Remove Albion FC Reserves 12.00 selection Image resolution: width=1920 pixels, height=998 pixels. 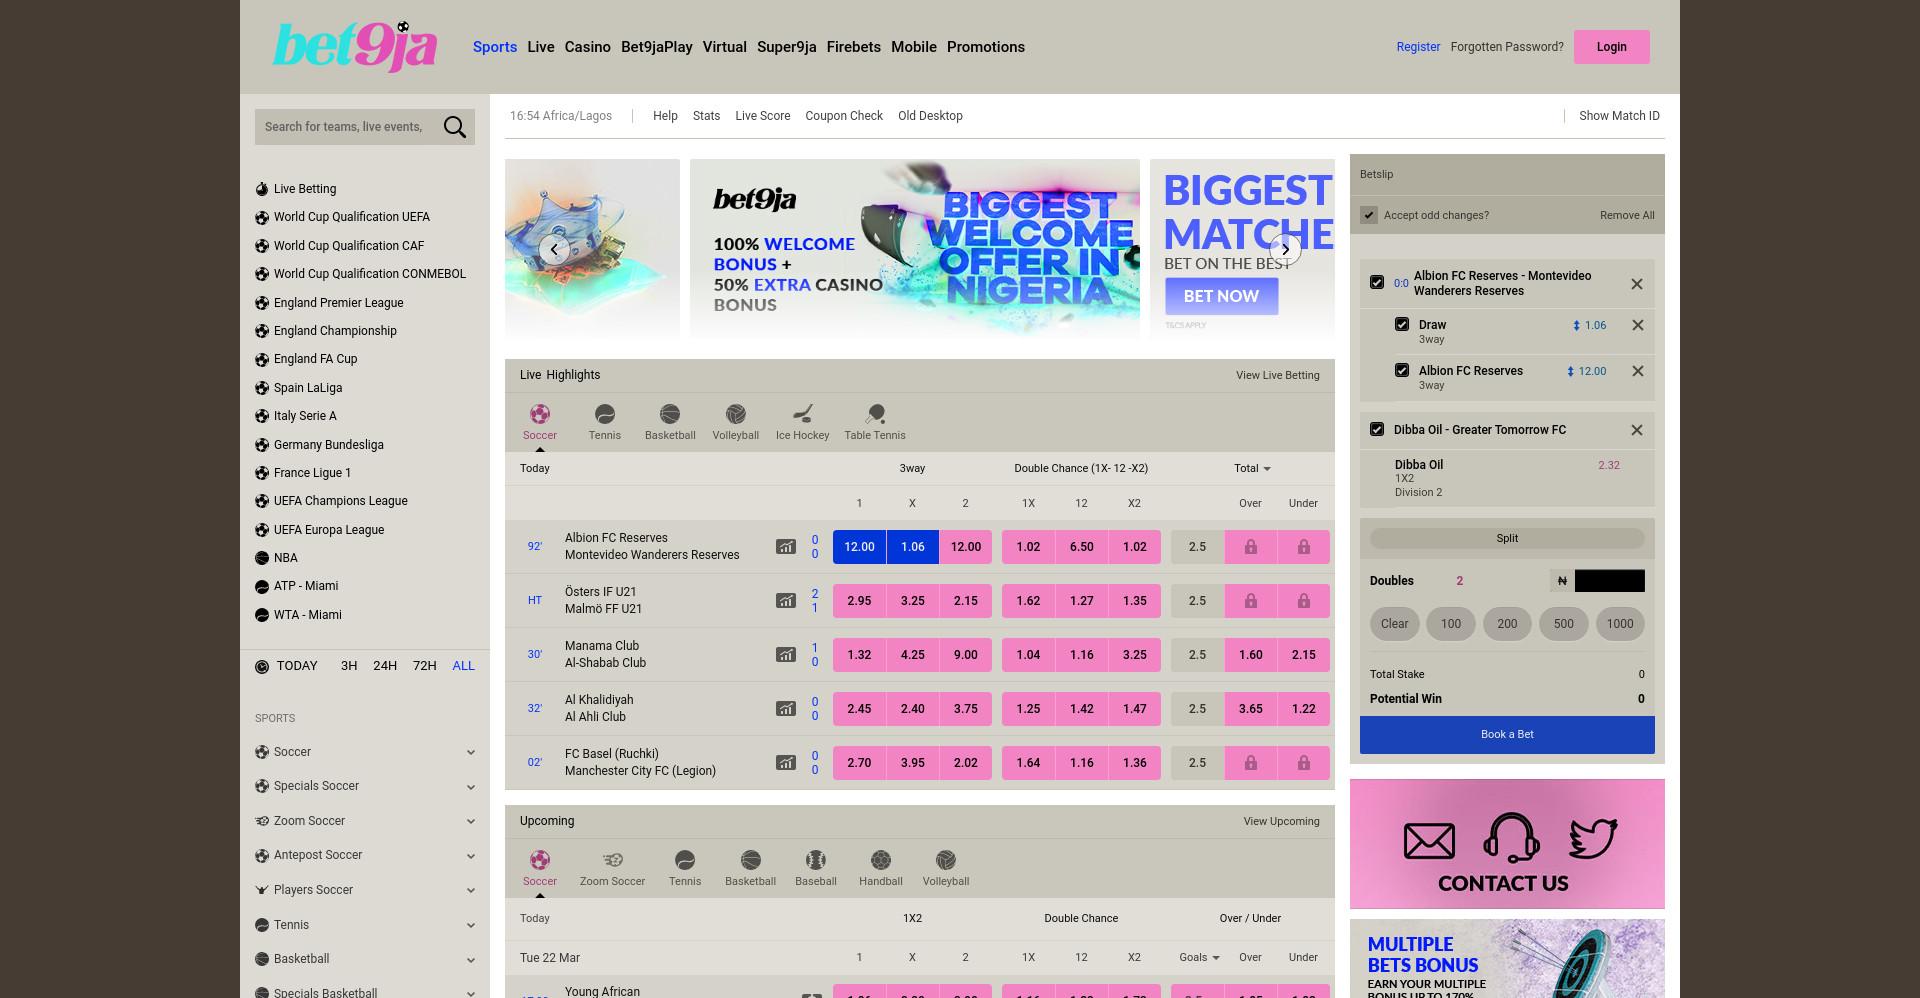pyautogui.click(x=1638, y=371)
